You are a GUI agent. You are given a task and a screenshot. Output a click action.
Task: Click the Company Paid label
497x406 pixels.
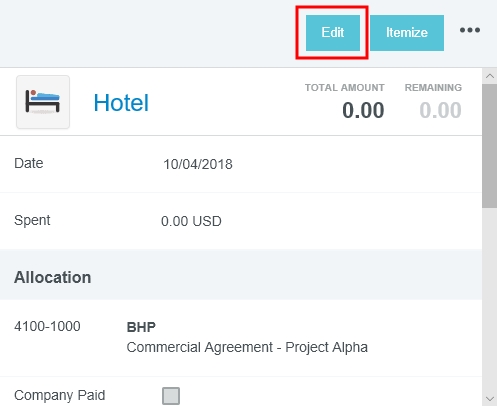click(x=59, y=395)
